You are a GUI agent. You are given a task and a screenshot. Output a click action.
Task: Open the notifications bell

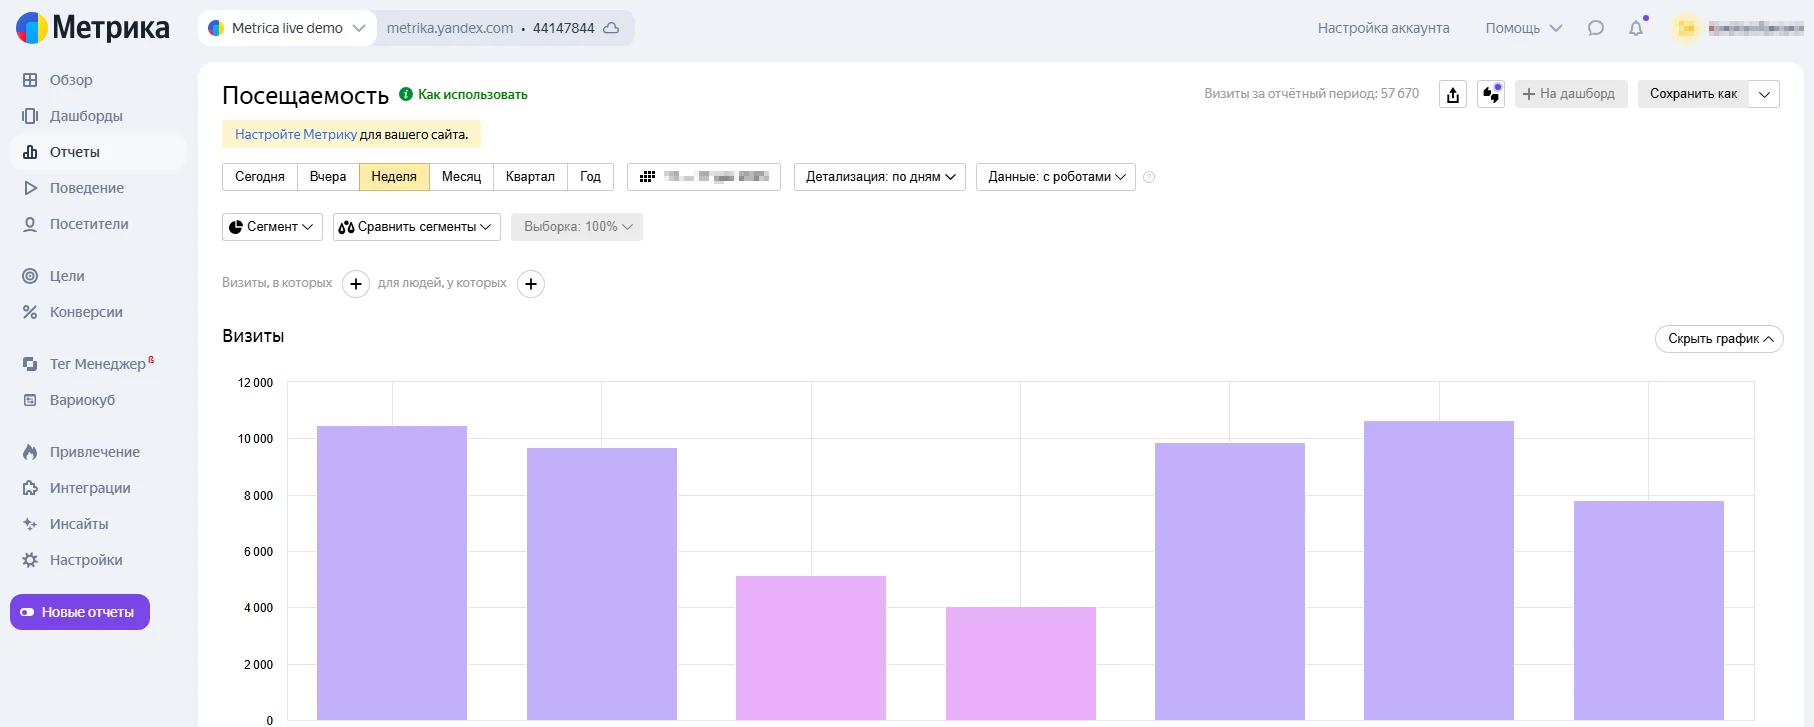point(1636,28)
